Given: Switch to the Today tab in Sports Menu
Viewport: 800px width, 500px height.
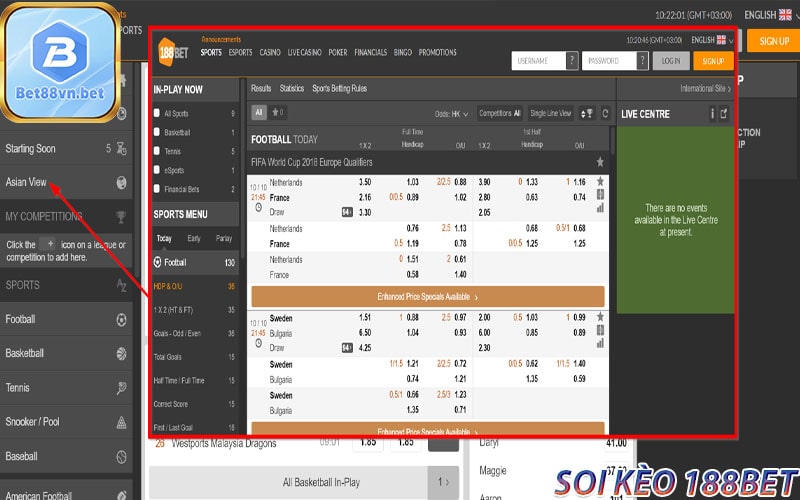Looking at the screenshot, I should click(x=164, y=238).
